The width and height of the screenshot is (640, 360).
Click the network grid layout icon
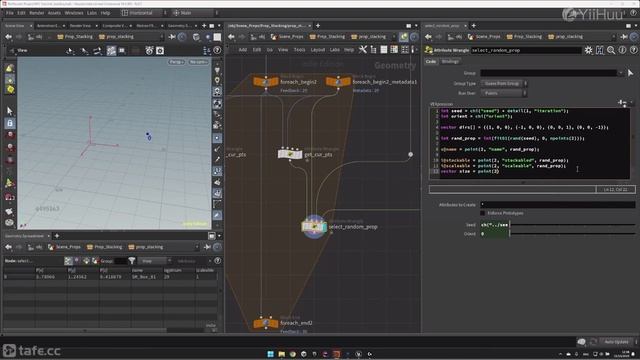tap(404, 50)
